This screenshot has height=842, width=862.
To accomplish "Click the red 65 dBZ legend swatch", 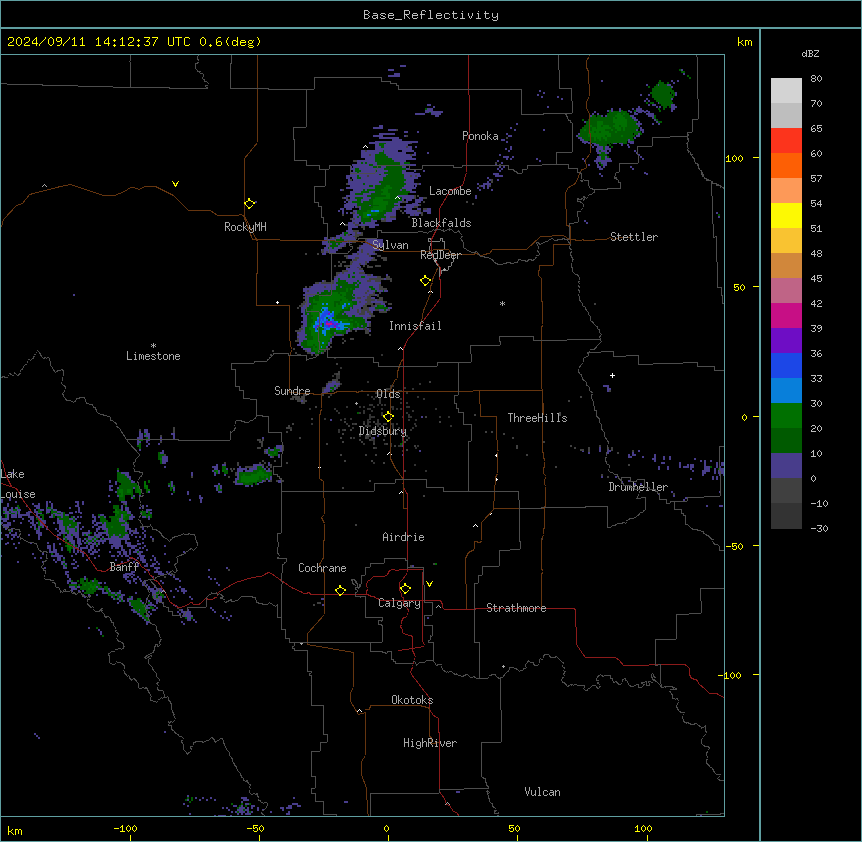I will coord(786,140).
